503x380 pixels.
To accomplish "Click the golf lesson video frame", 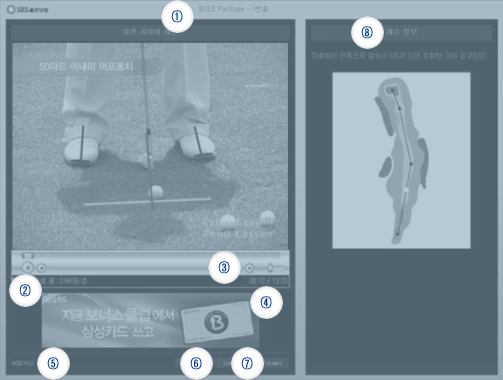I will pyautogui.click(x=150, y=146).
